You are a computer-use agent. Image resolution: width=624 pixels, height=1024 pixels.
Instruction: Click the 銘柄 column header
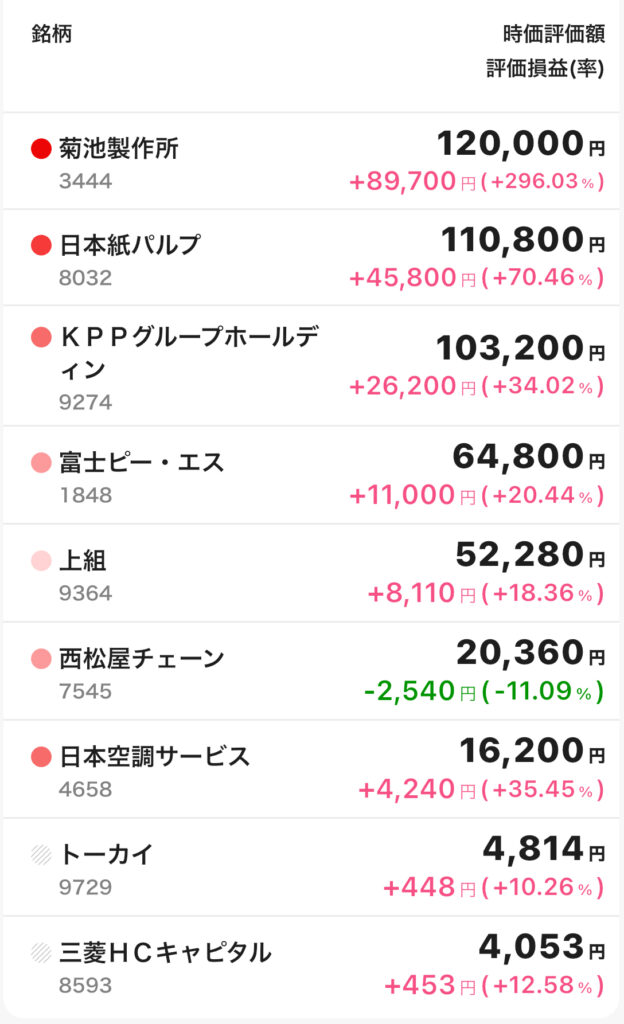pyautogui.click(x=52, y=33)
